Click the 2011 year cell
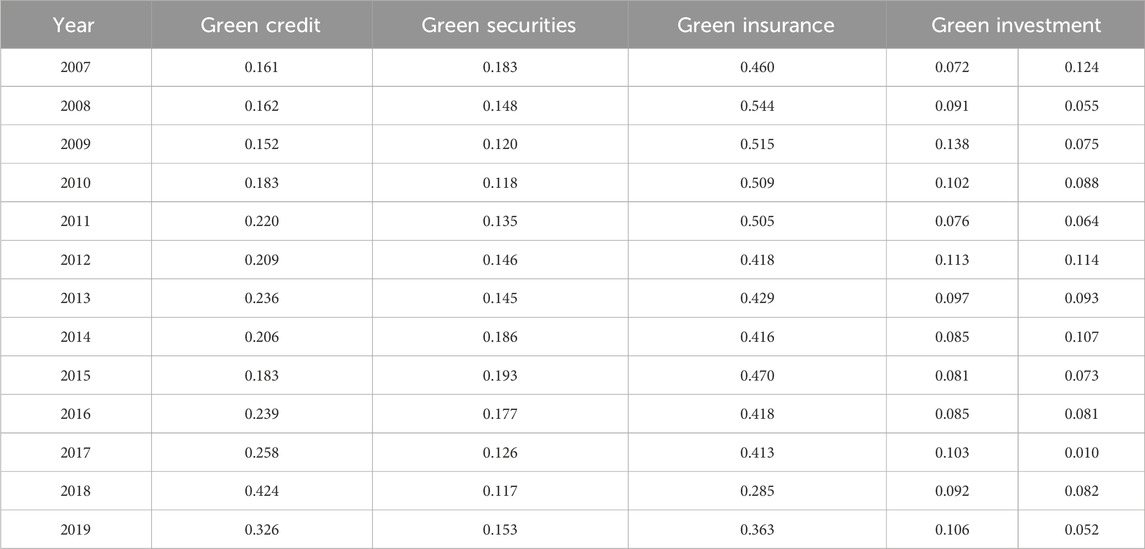 75,222
